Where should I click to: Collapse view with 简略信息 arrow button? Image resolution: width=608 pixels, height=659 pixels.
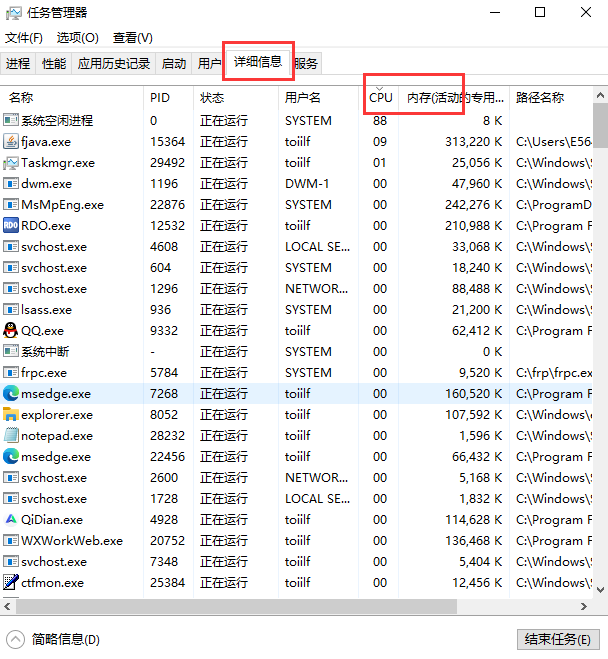tap(16, 640)
